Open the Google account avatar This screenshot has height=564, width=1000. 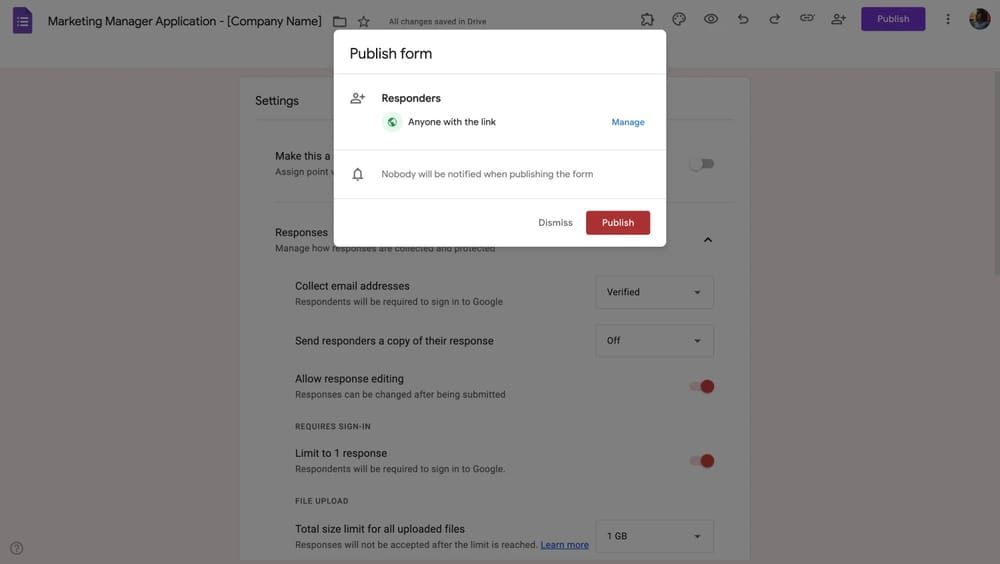tap(980, 19)
